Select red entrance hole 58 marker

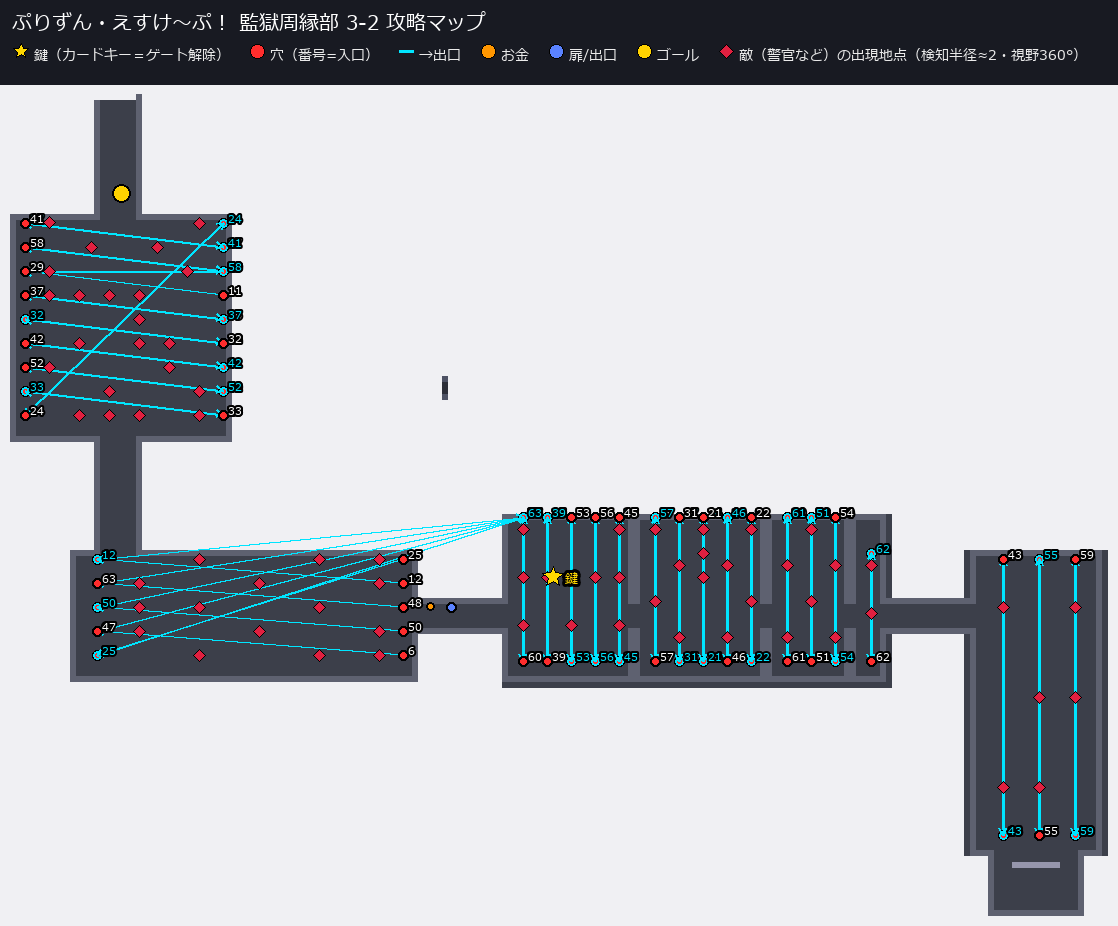pyautogui.click(x=26, y=247)
